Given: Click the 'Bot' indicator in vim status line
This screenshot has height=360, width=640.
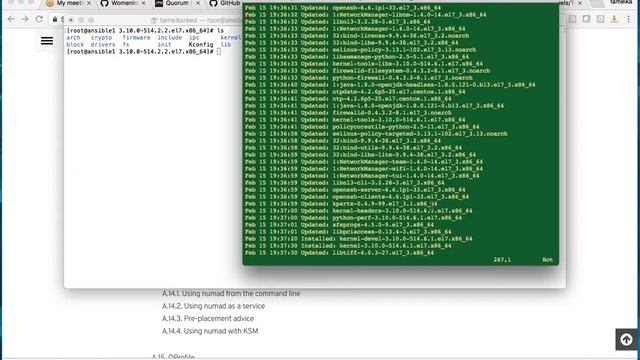Looking at the screenshot, I should (547, 260).
